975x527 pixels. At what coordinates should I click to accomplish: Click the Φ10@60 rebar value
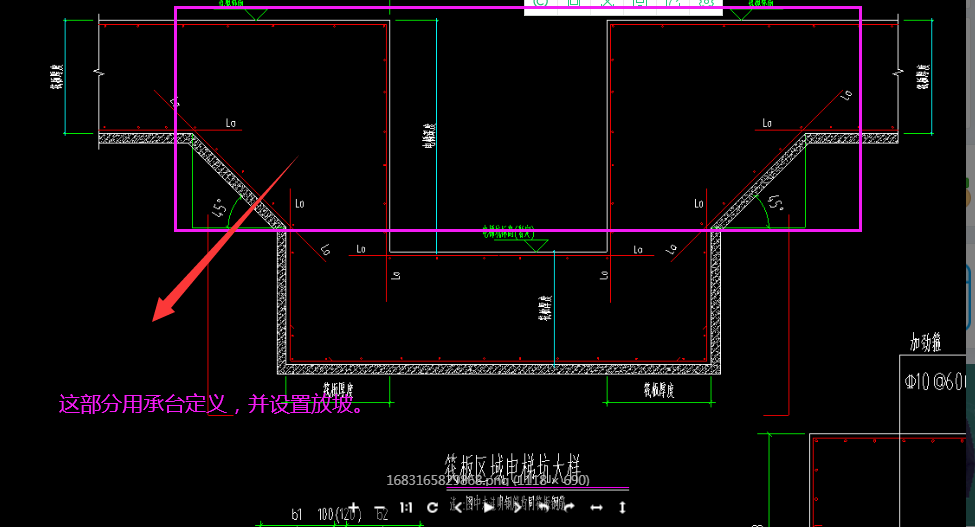[936, 381]
